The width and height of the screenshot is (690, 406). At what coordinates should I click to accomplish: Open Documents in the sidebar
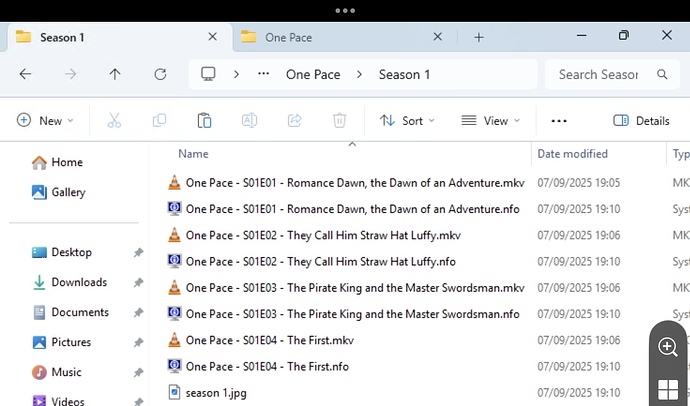[70, 312]
